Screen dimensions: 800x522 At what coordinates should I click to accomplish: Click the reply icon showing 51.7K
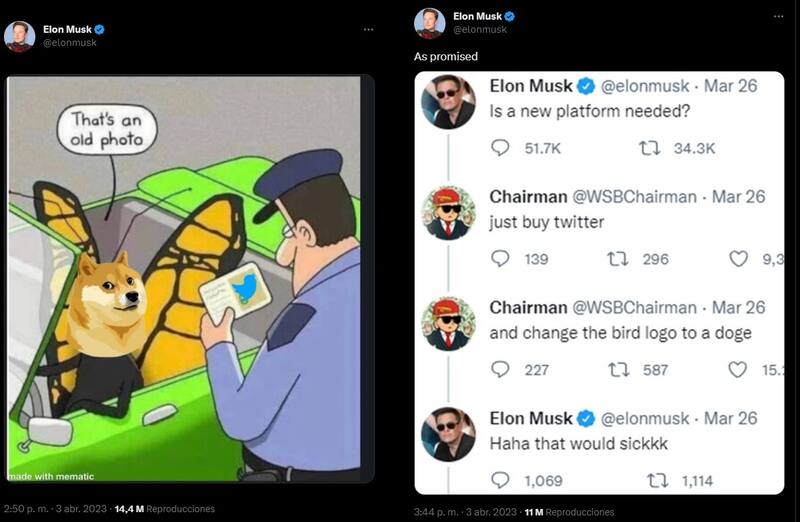[x=501, y=148]
